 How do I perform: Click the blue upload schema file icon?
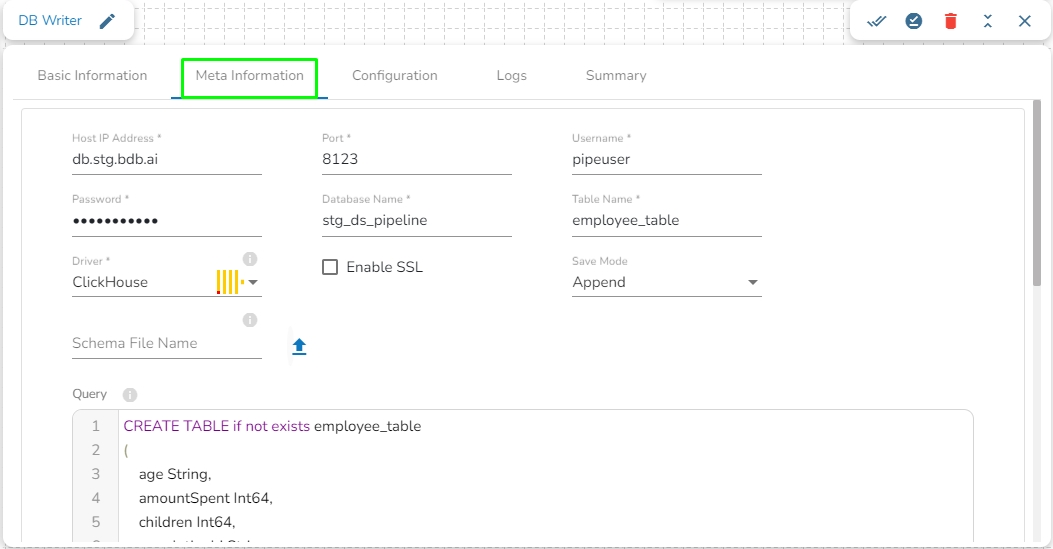299,347
